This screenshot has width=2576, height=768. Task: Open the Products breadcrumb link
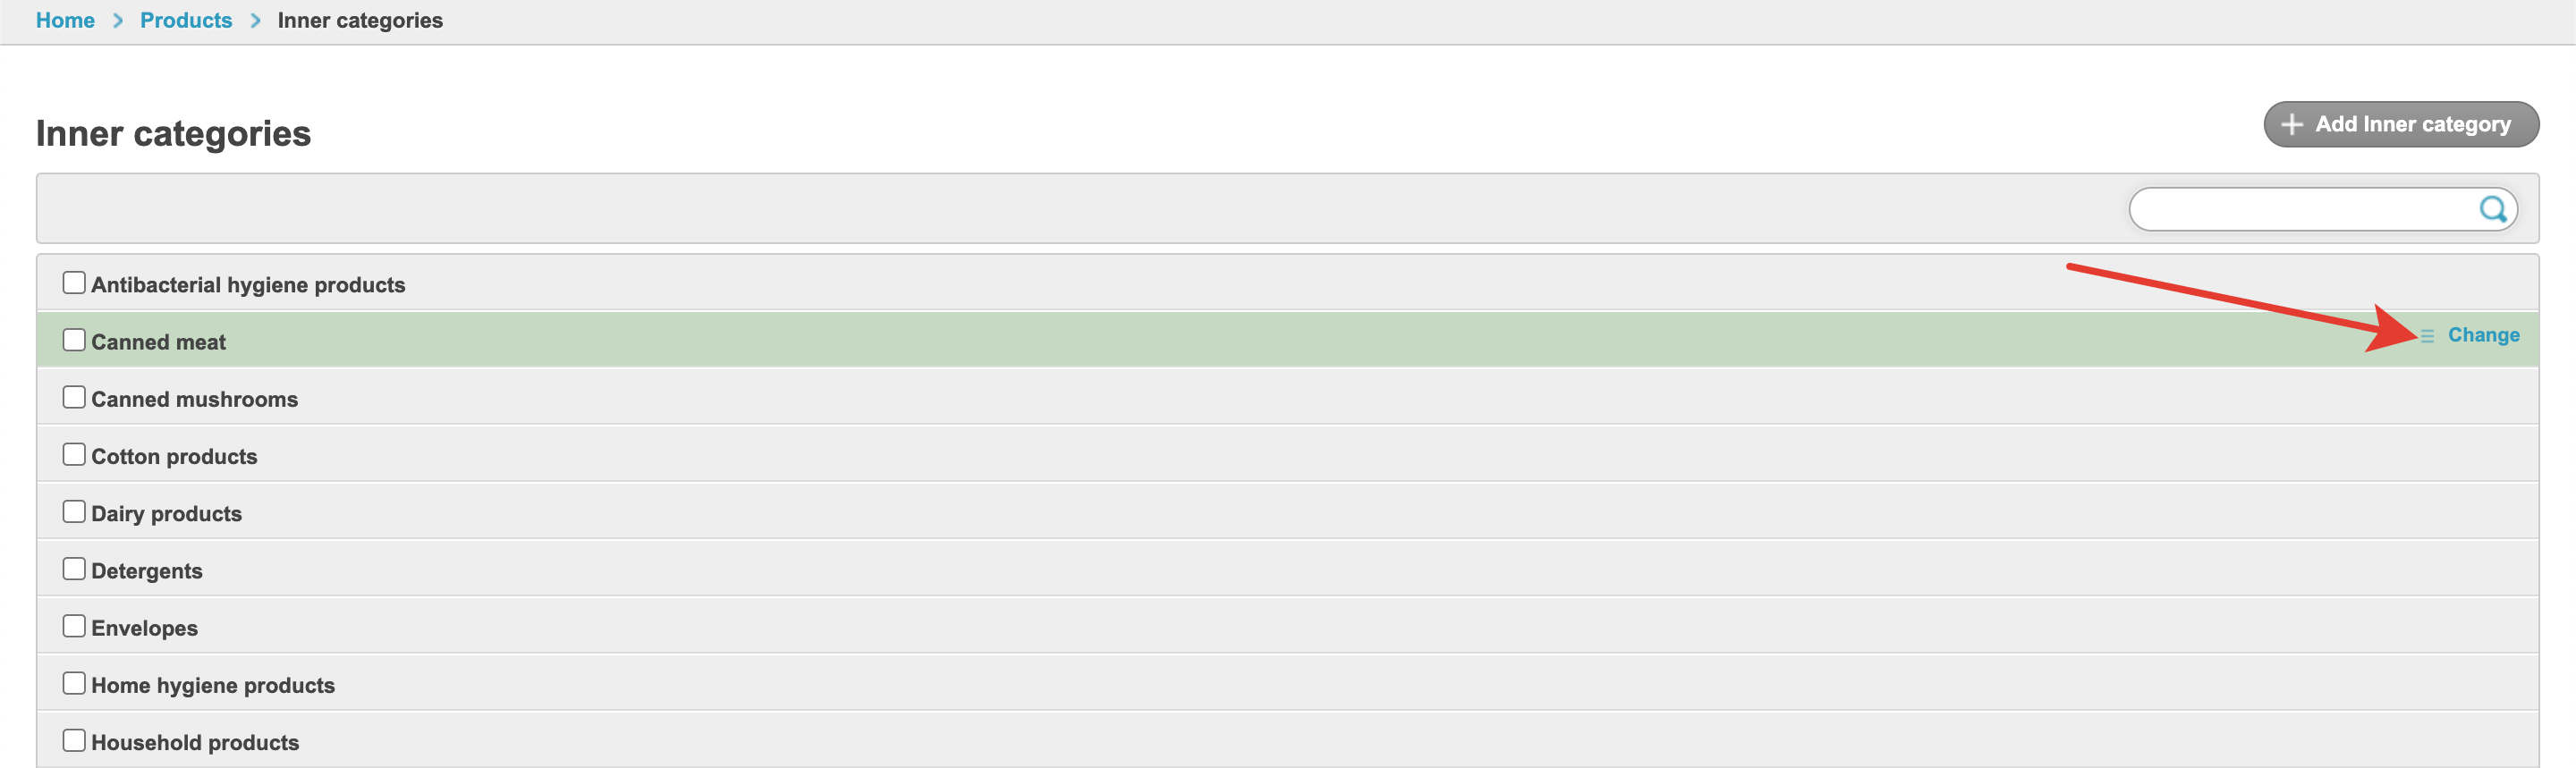coord(186,21)
